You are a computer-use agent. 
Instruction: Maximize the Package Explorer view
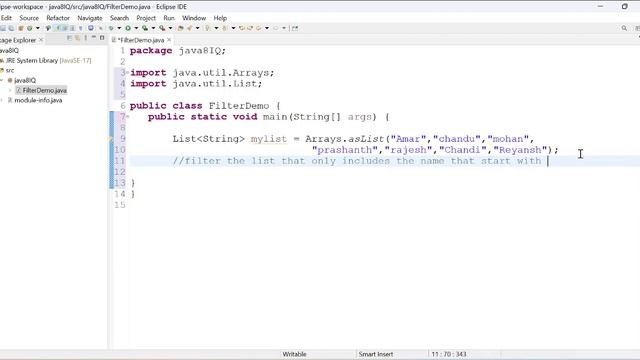coord(102,38)
